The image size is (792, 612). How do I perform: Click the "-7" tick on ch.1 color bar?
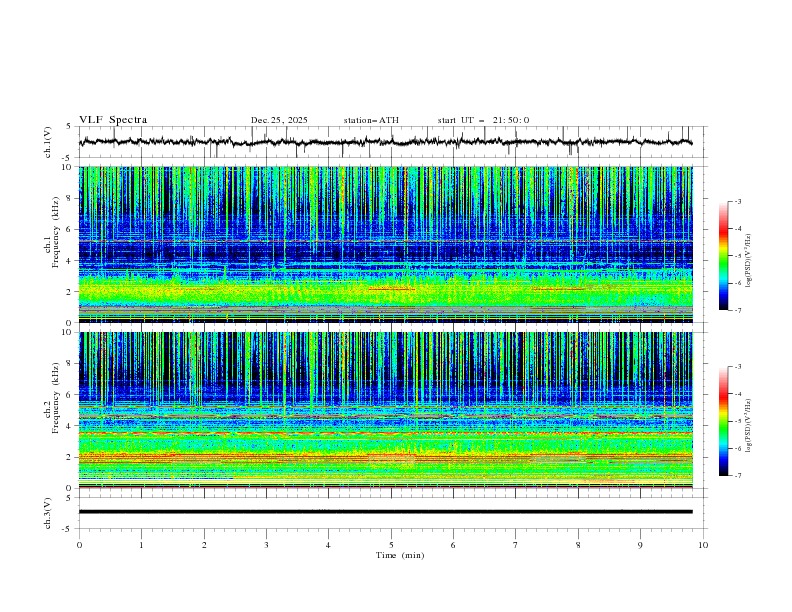[x=737, y=310]
